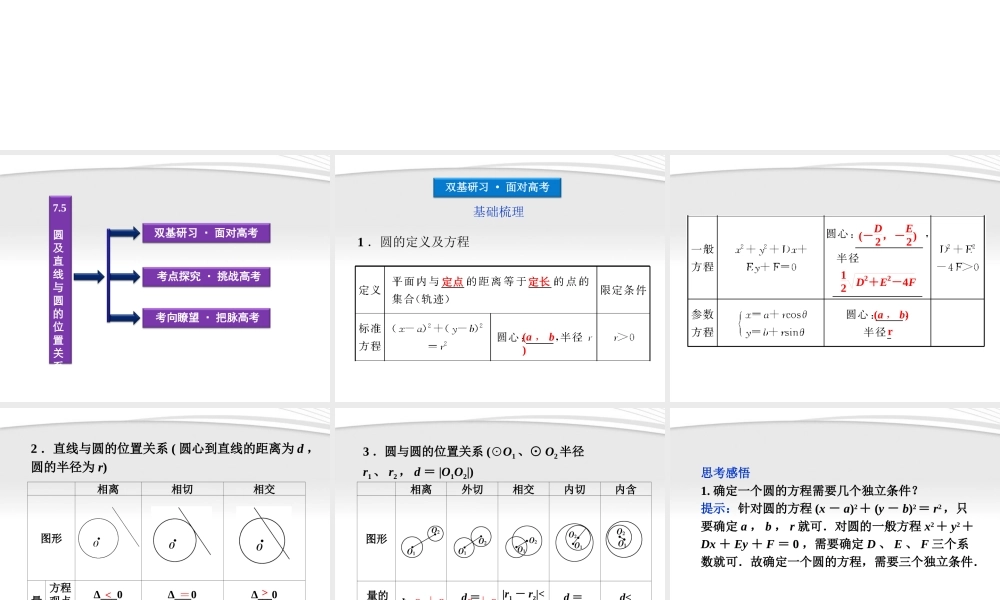Click the blue 提示: label
Image resolution: width=1000 pixels, height=600 pixels.
[716, 508]
